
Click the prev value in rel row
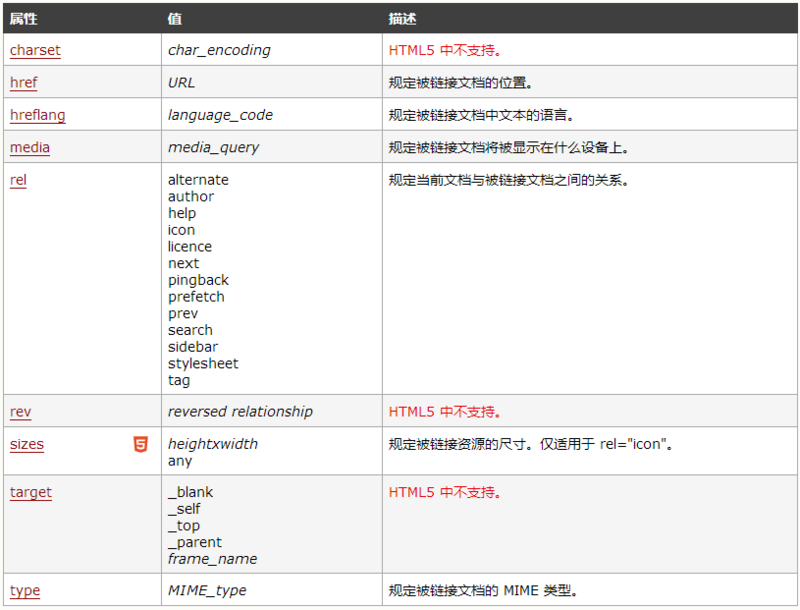click(183, 314)
